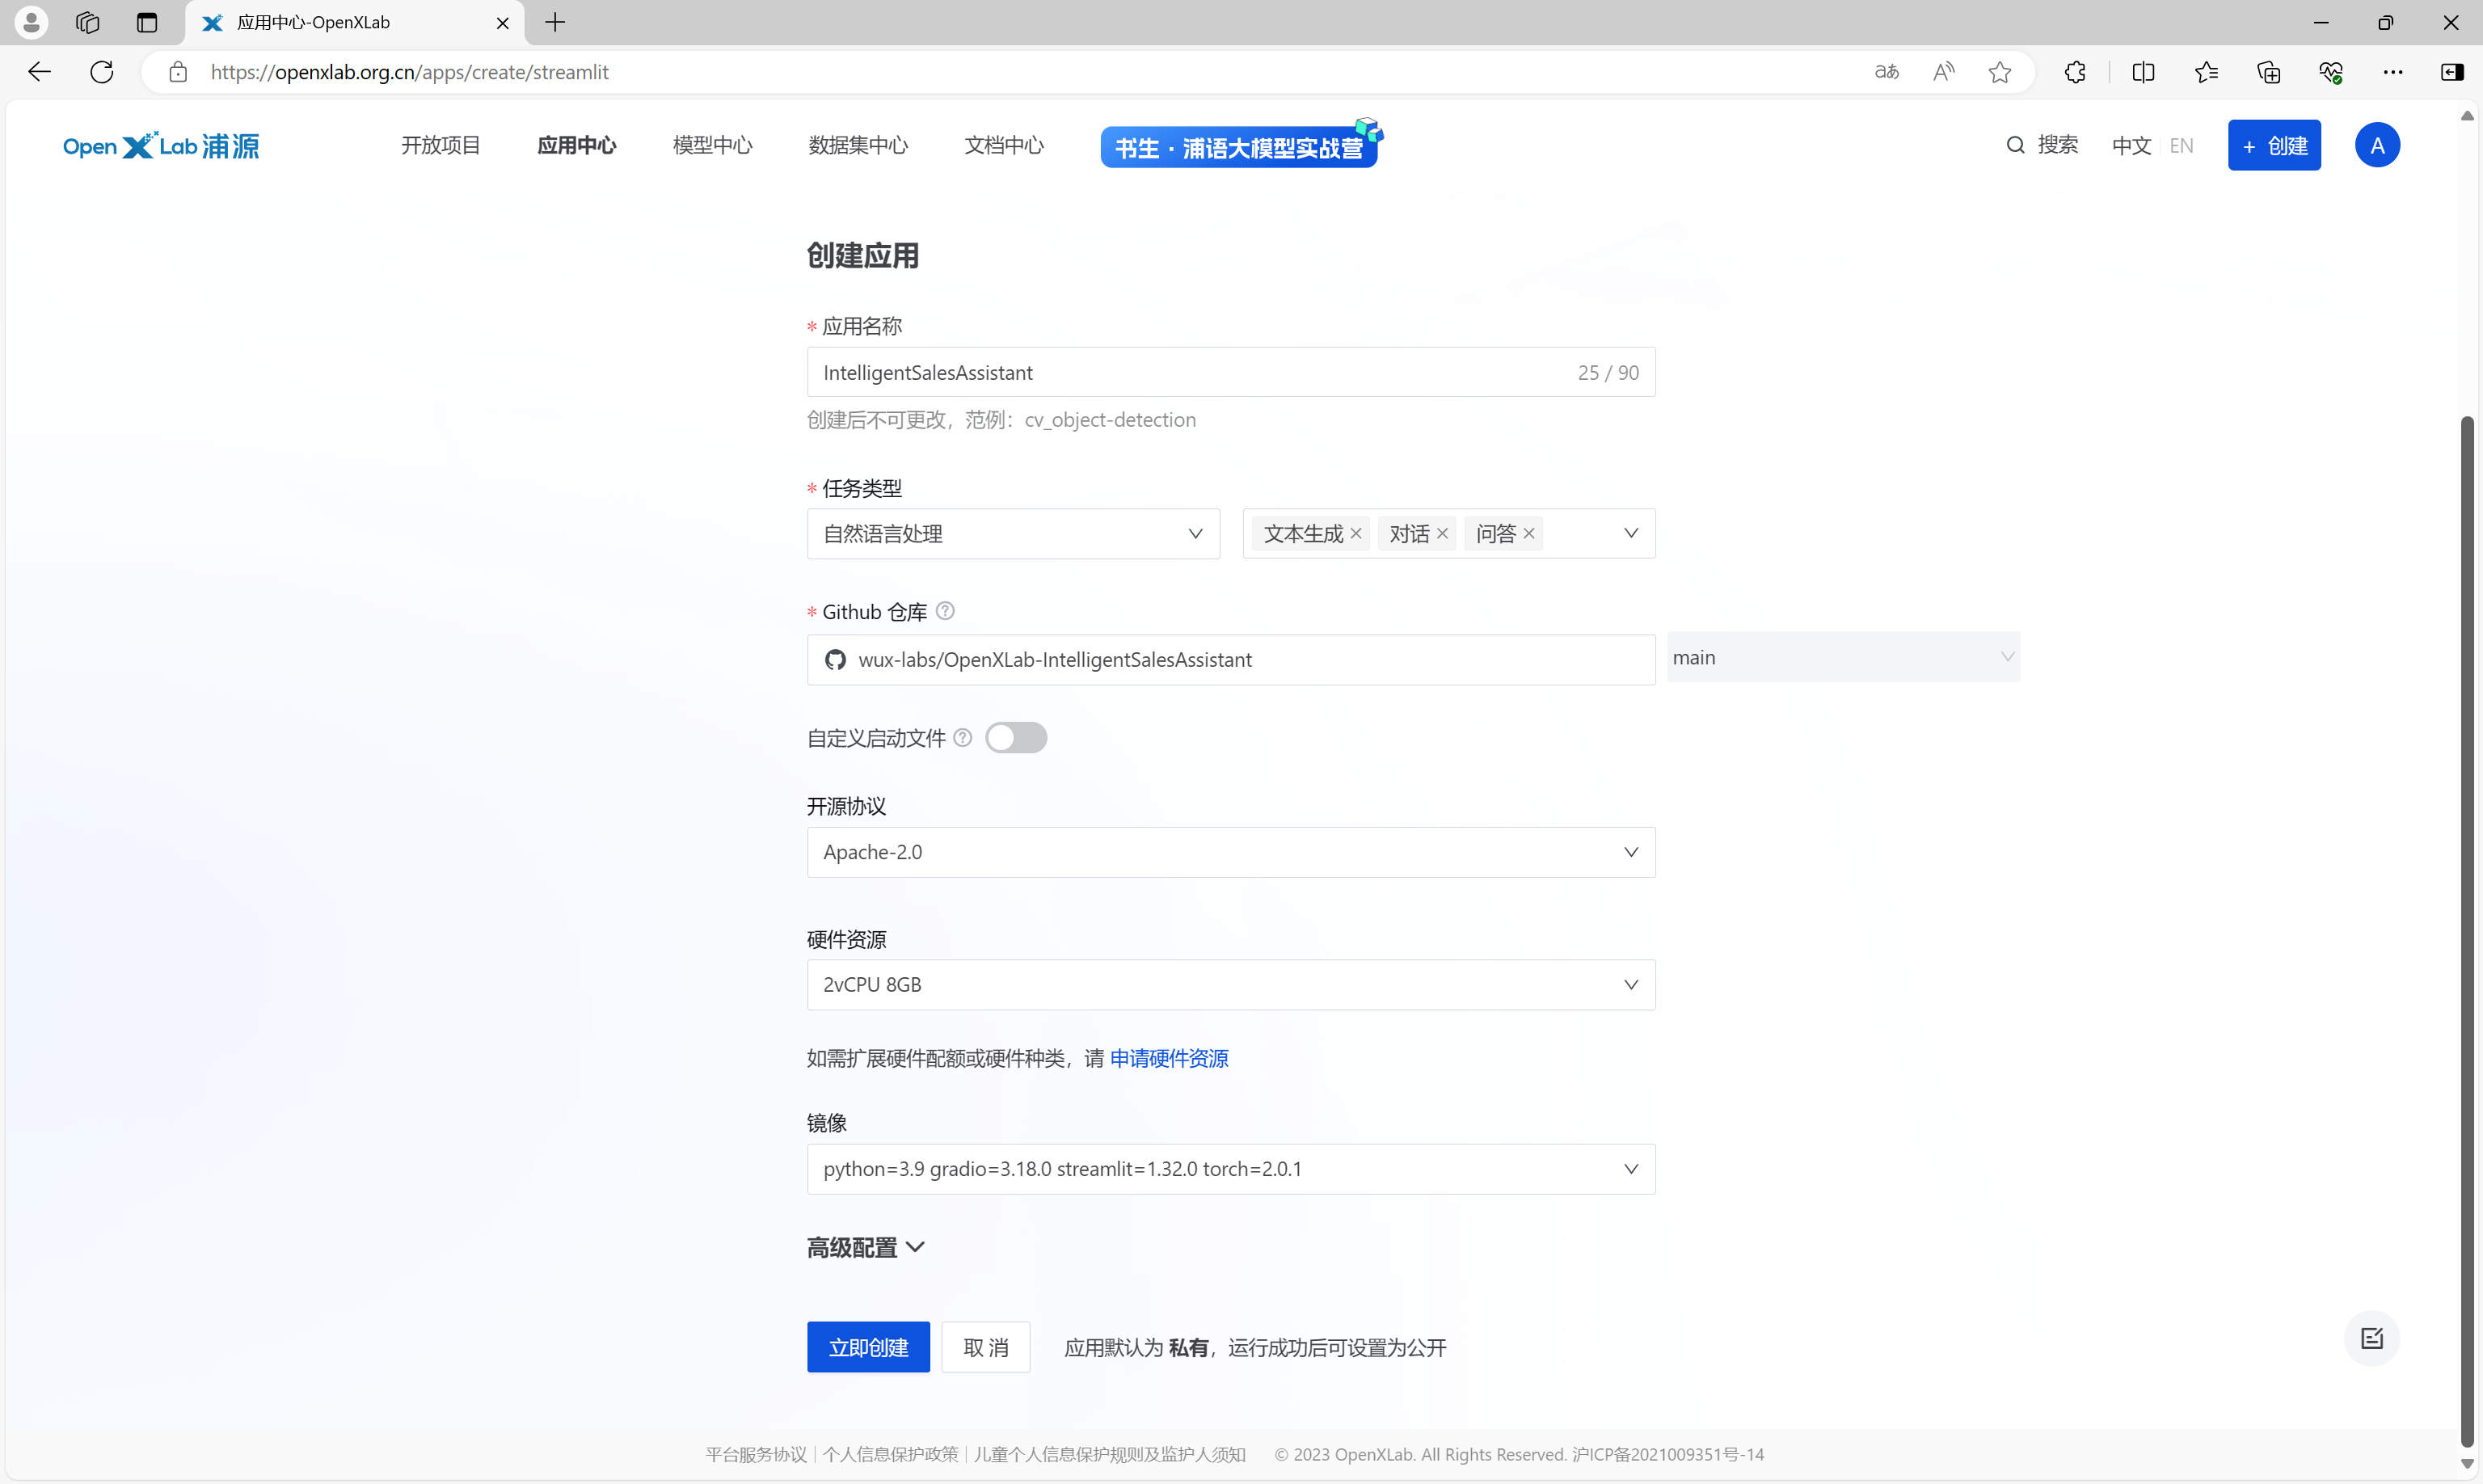Open the 申请硬件资源 link

point(1169,1058)
